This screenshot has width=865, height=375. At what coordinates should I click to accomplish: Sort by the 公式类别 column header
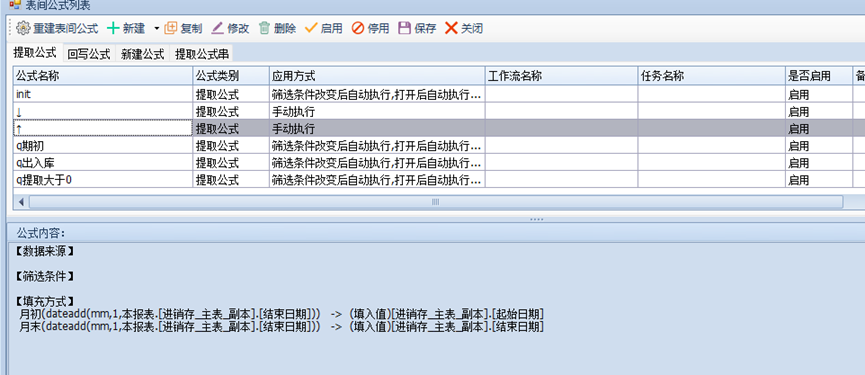click(x=231, y=76)
